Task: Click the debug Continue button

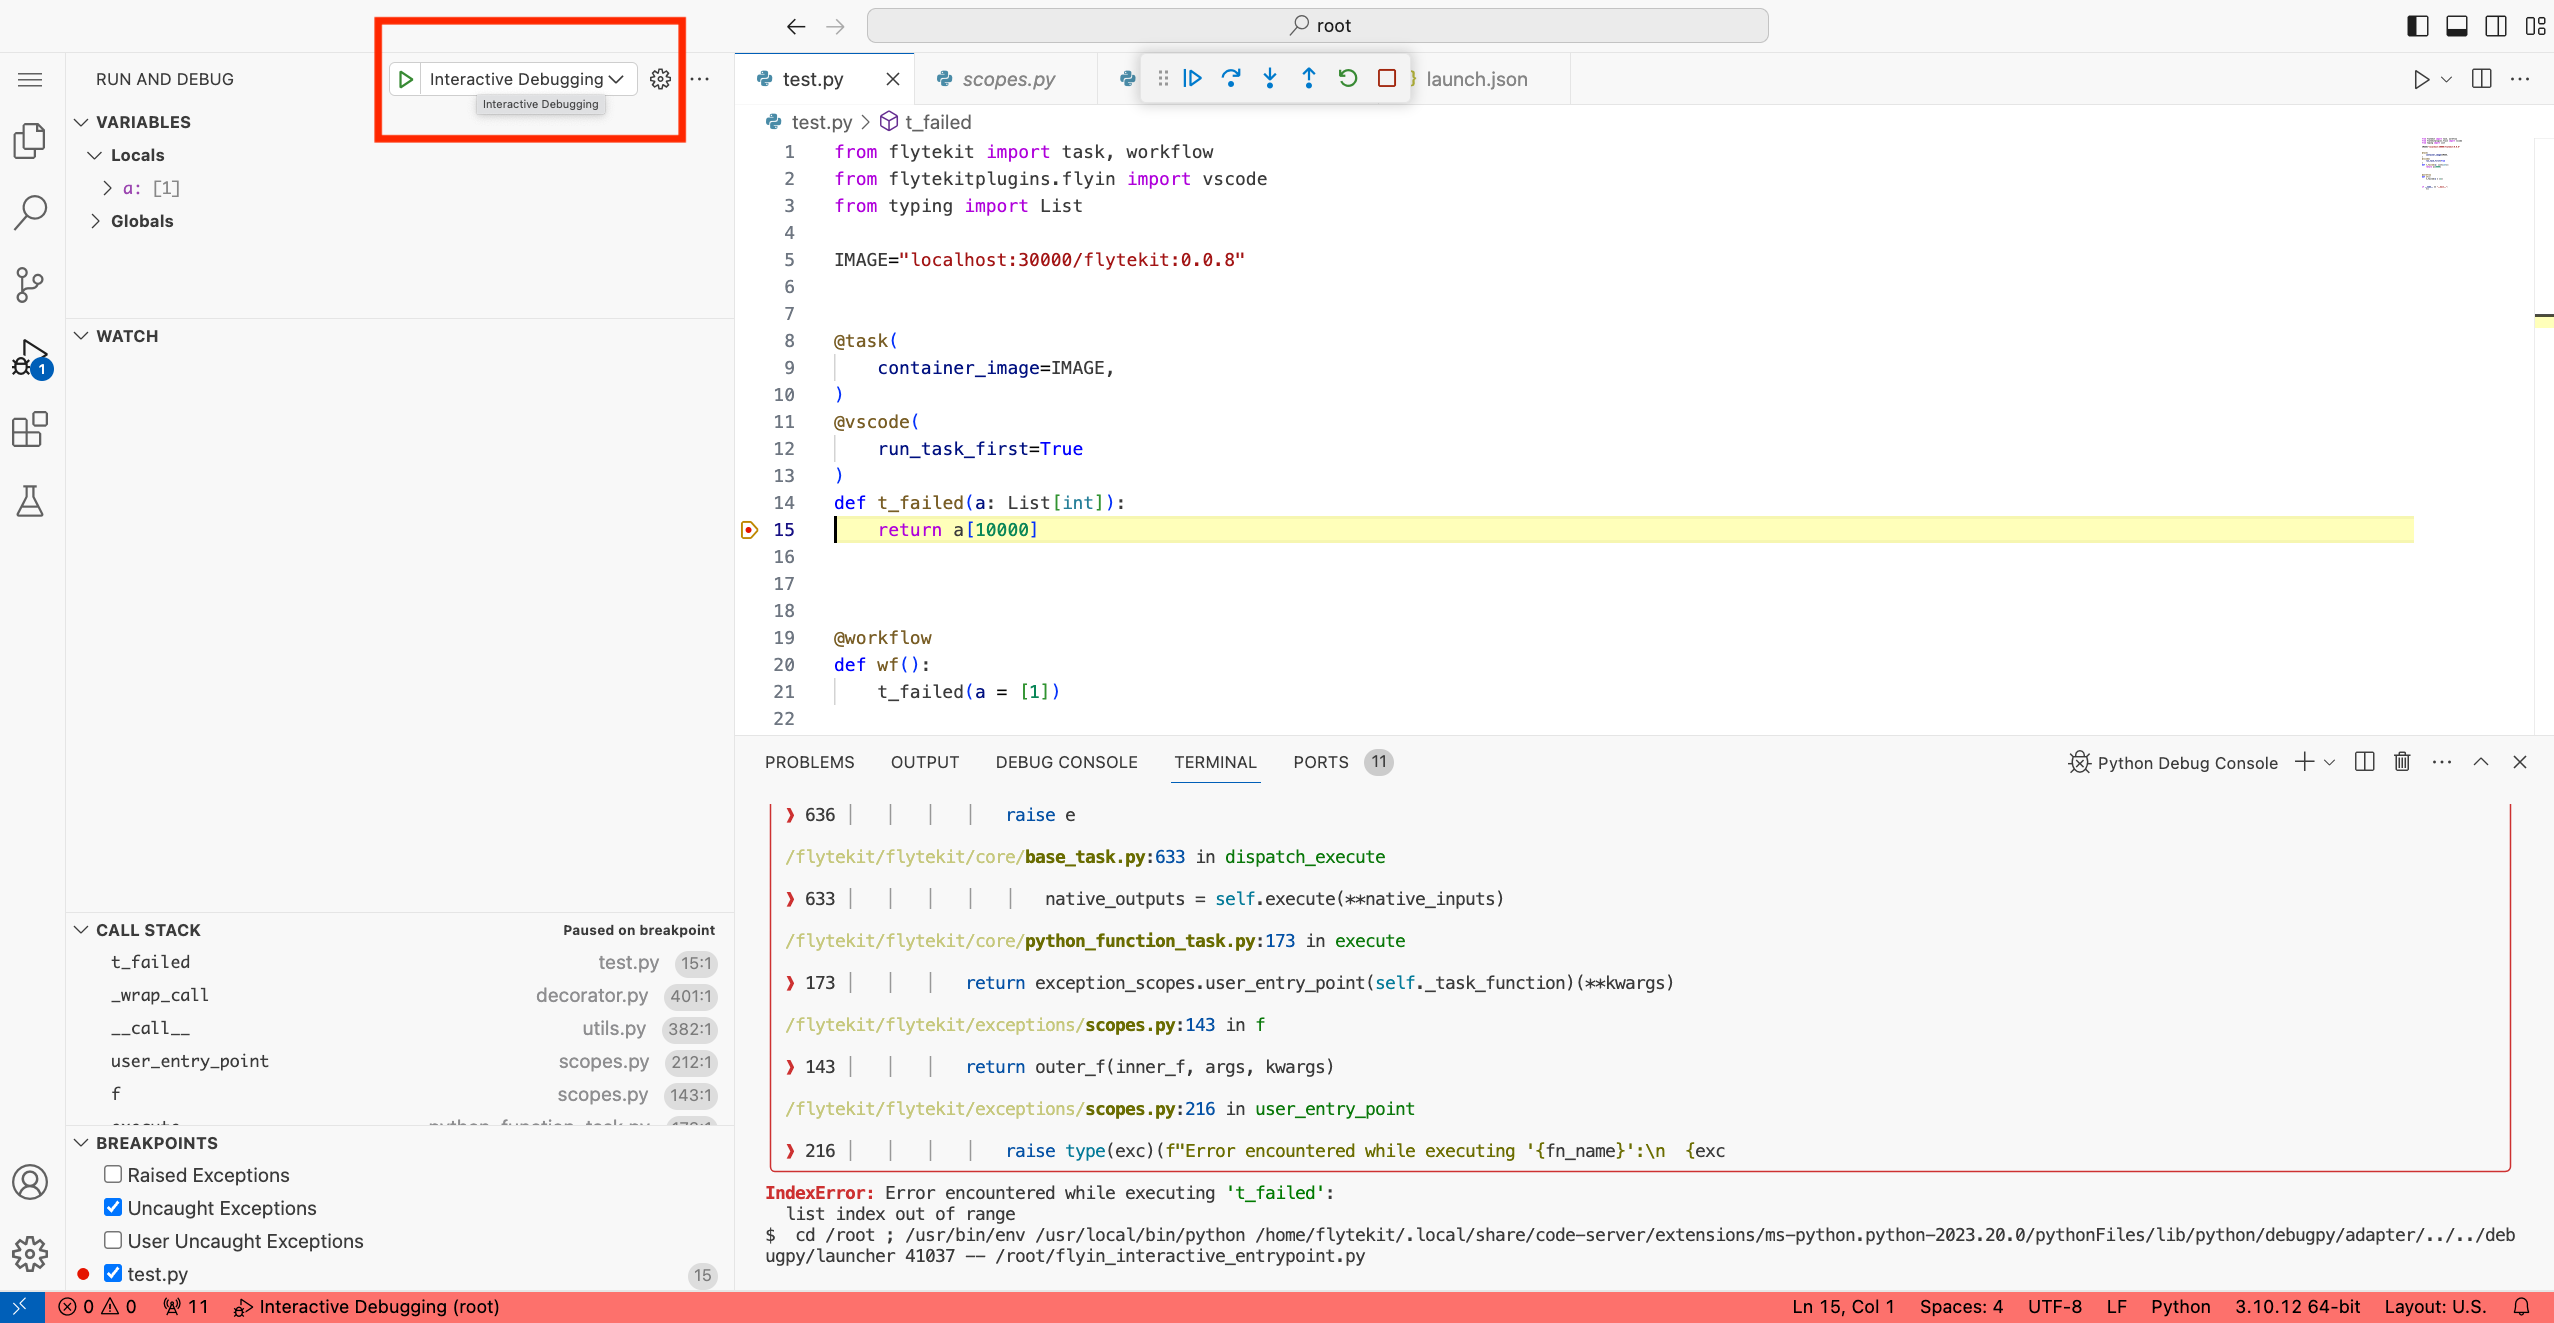Action: click(x=1192, y=78)
